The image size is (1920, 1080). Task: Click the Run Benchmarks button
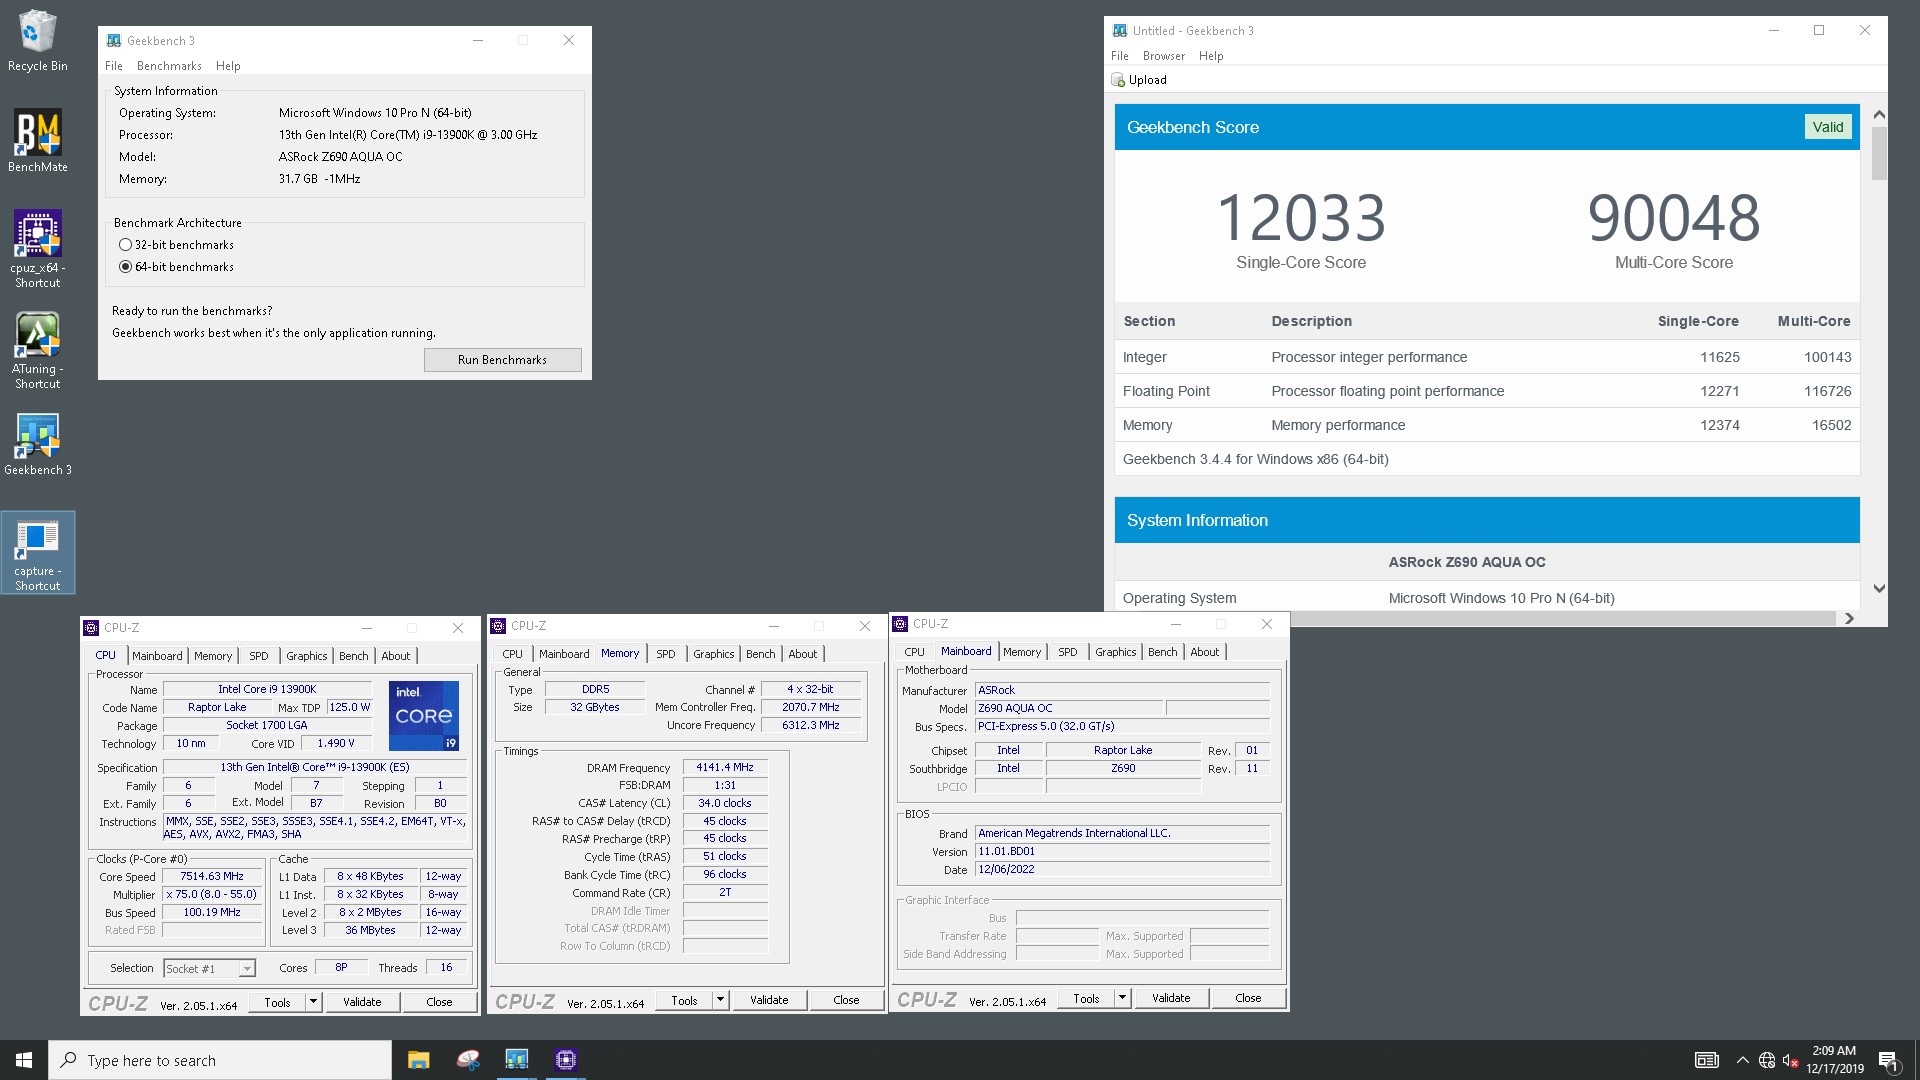(x=502, y=360)
